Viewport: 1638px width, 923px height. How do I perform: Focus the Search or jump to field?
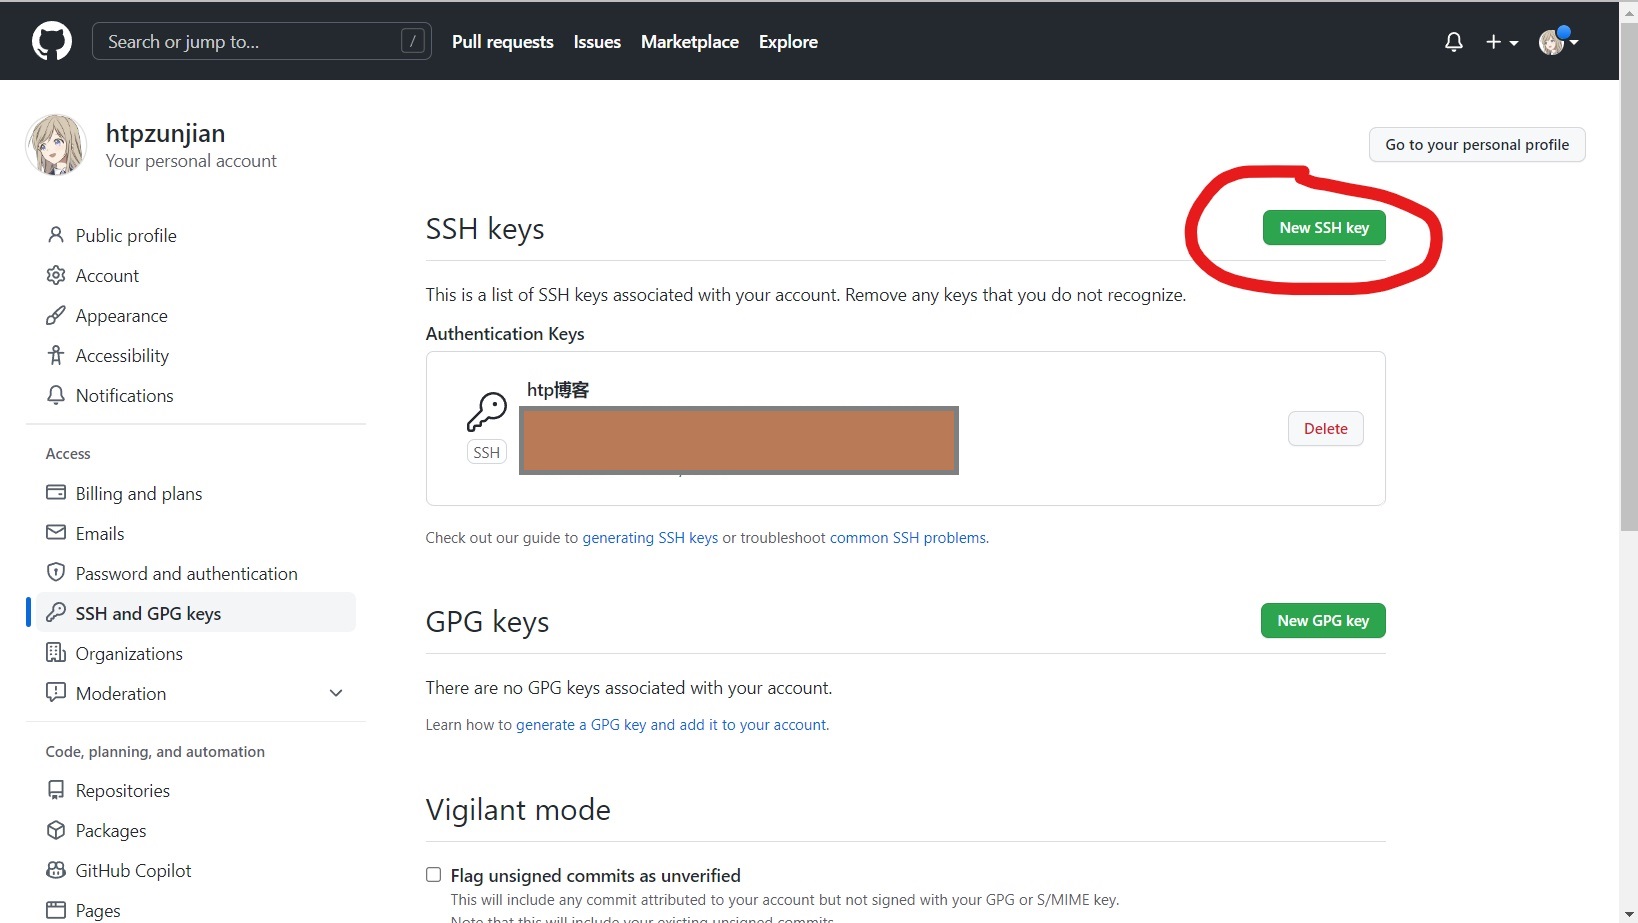click(x=250, y=42)
